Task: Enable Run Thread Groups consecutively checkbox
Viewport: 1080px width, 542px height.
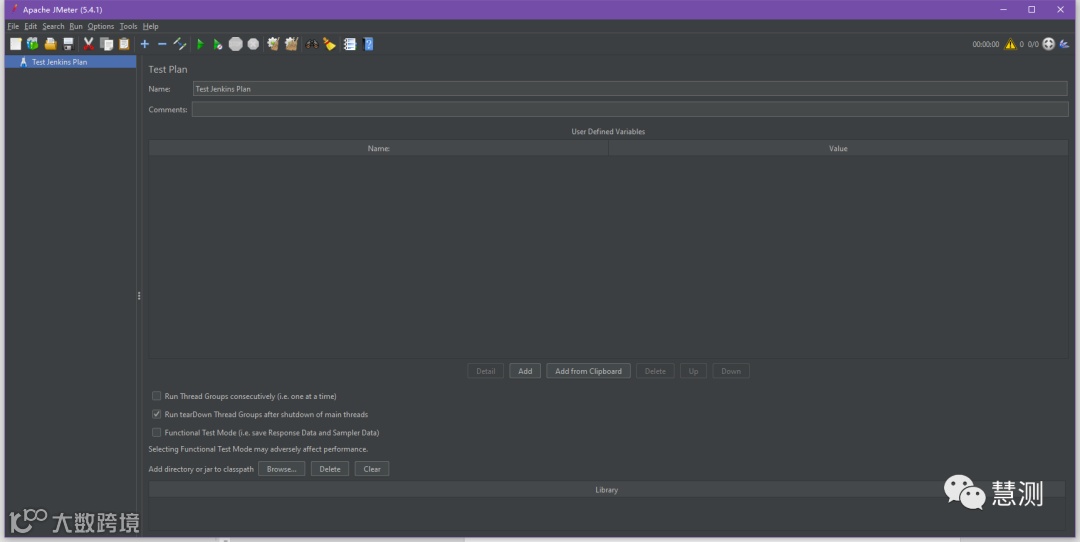Action: pyautogui.click(x=156, y=396)
